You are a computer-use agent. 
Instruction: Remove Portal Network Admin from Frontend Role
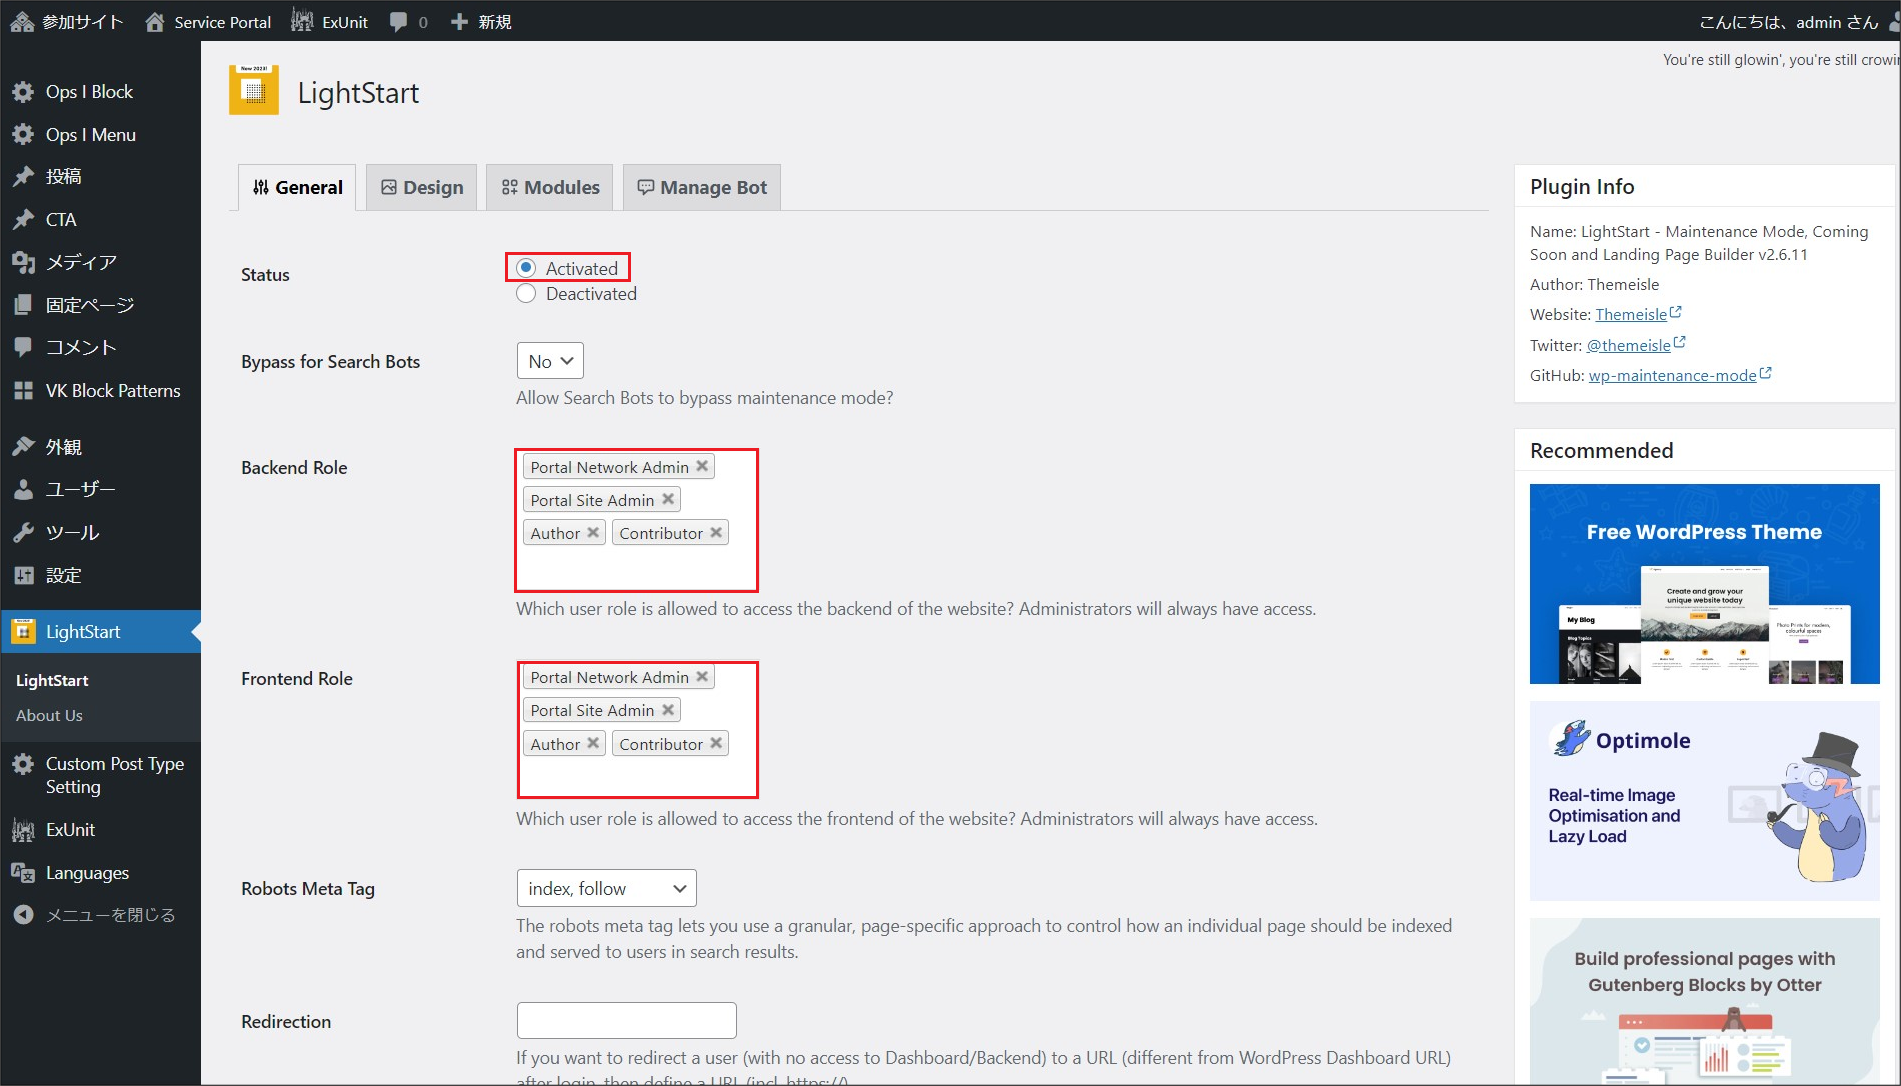click(702, 676)
